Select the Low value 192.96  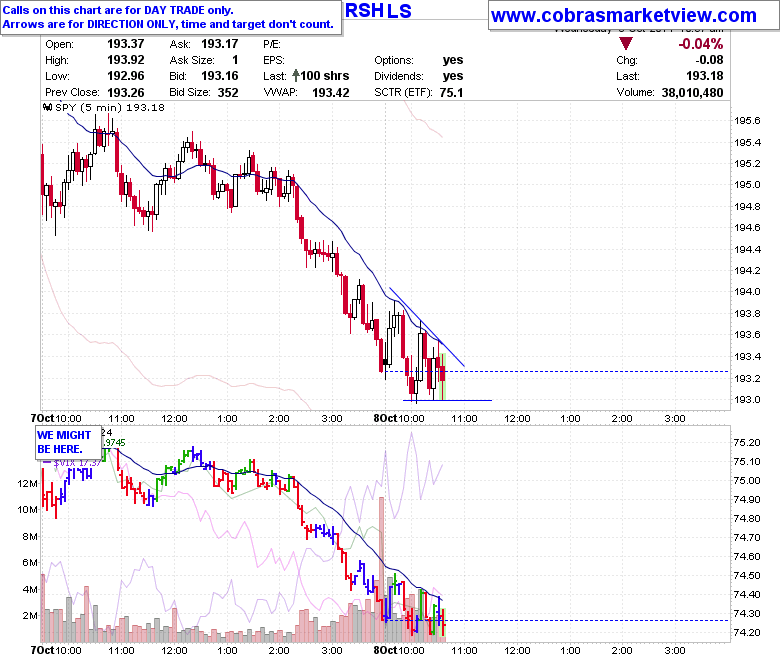(126, 76)
